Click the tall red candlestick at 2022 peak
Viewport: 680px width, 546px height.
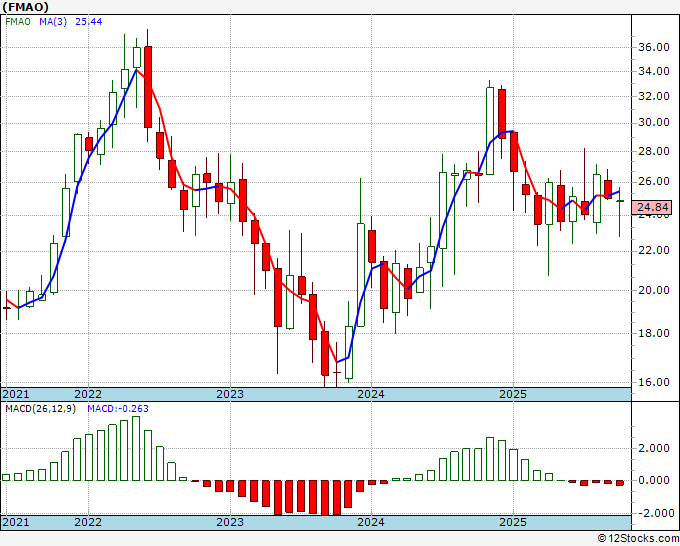pos(148,87)
